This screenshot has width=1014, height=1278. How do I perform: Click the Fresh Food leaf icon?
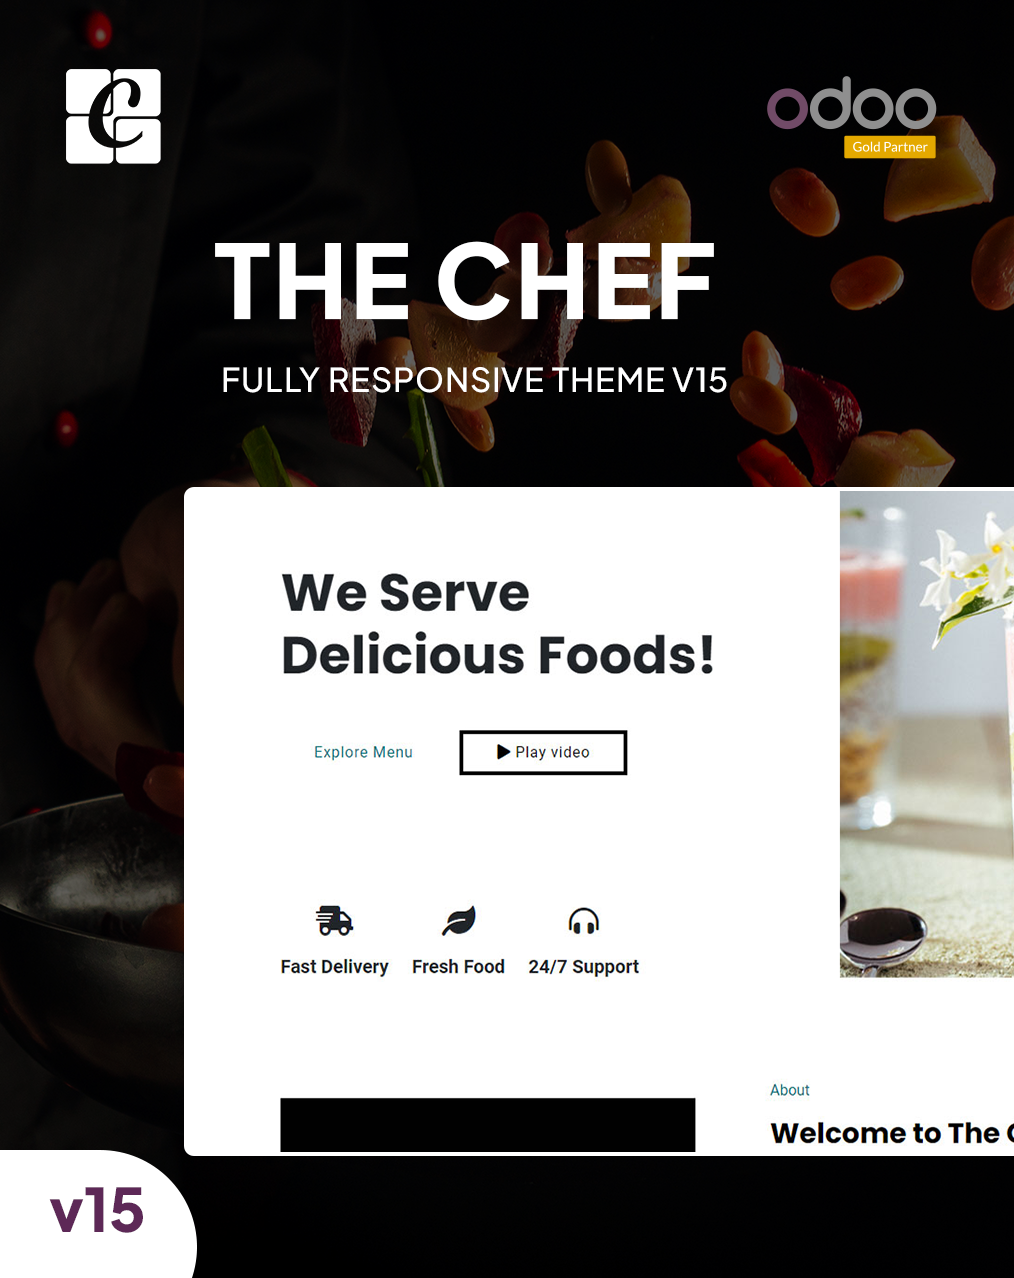(x=459, y=921)
